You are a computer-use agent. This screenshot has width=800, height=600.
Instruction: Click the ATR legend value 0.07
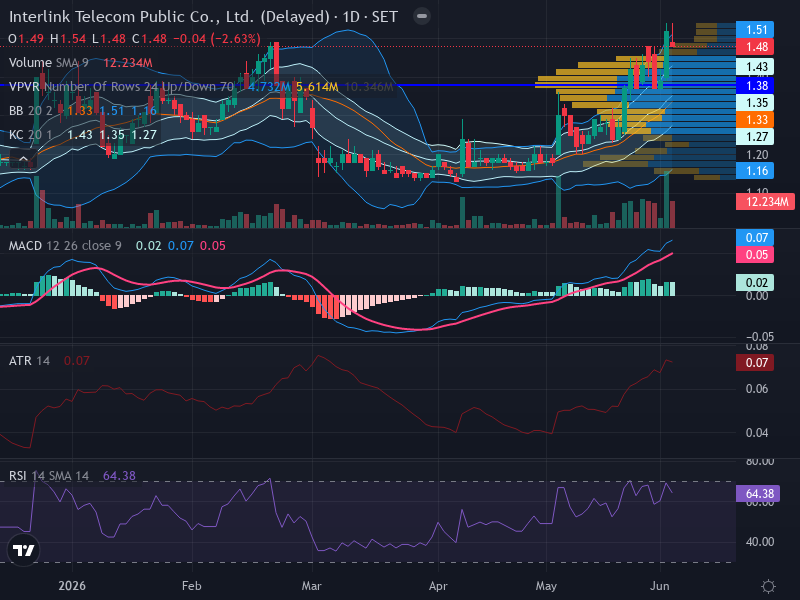click(x=77, y=361)
